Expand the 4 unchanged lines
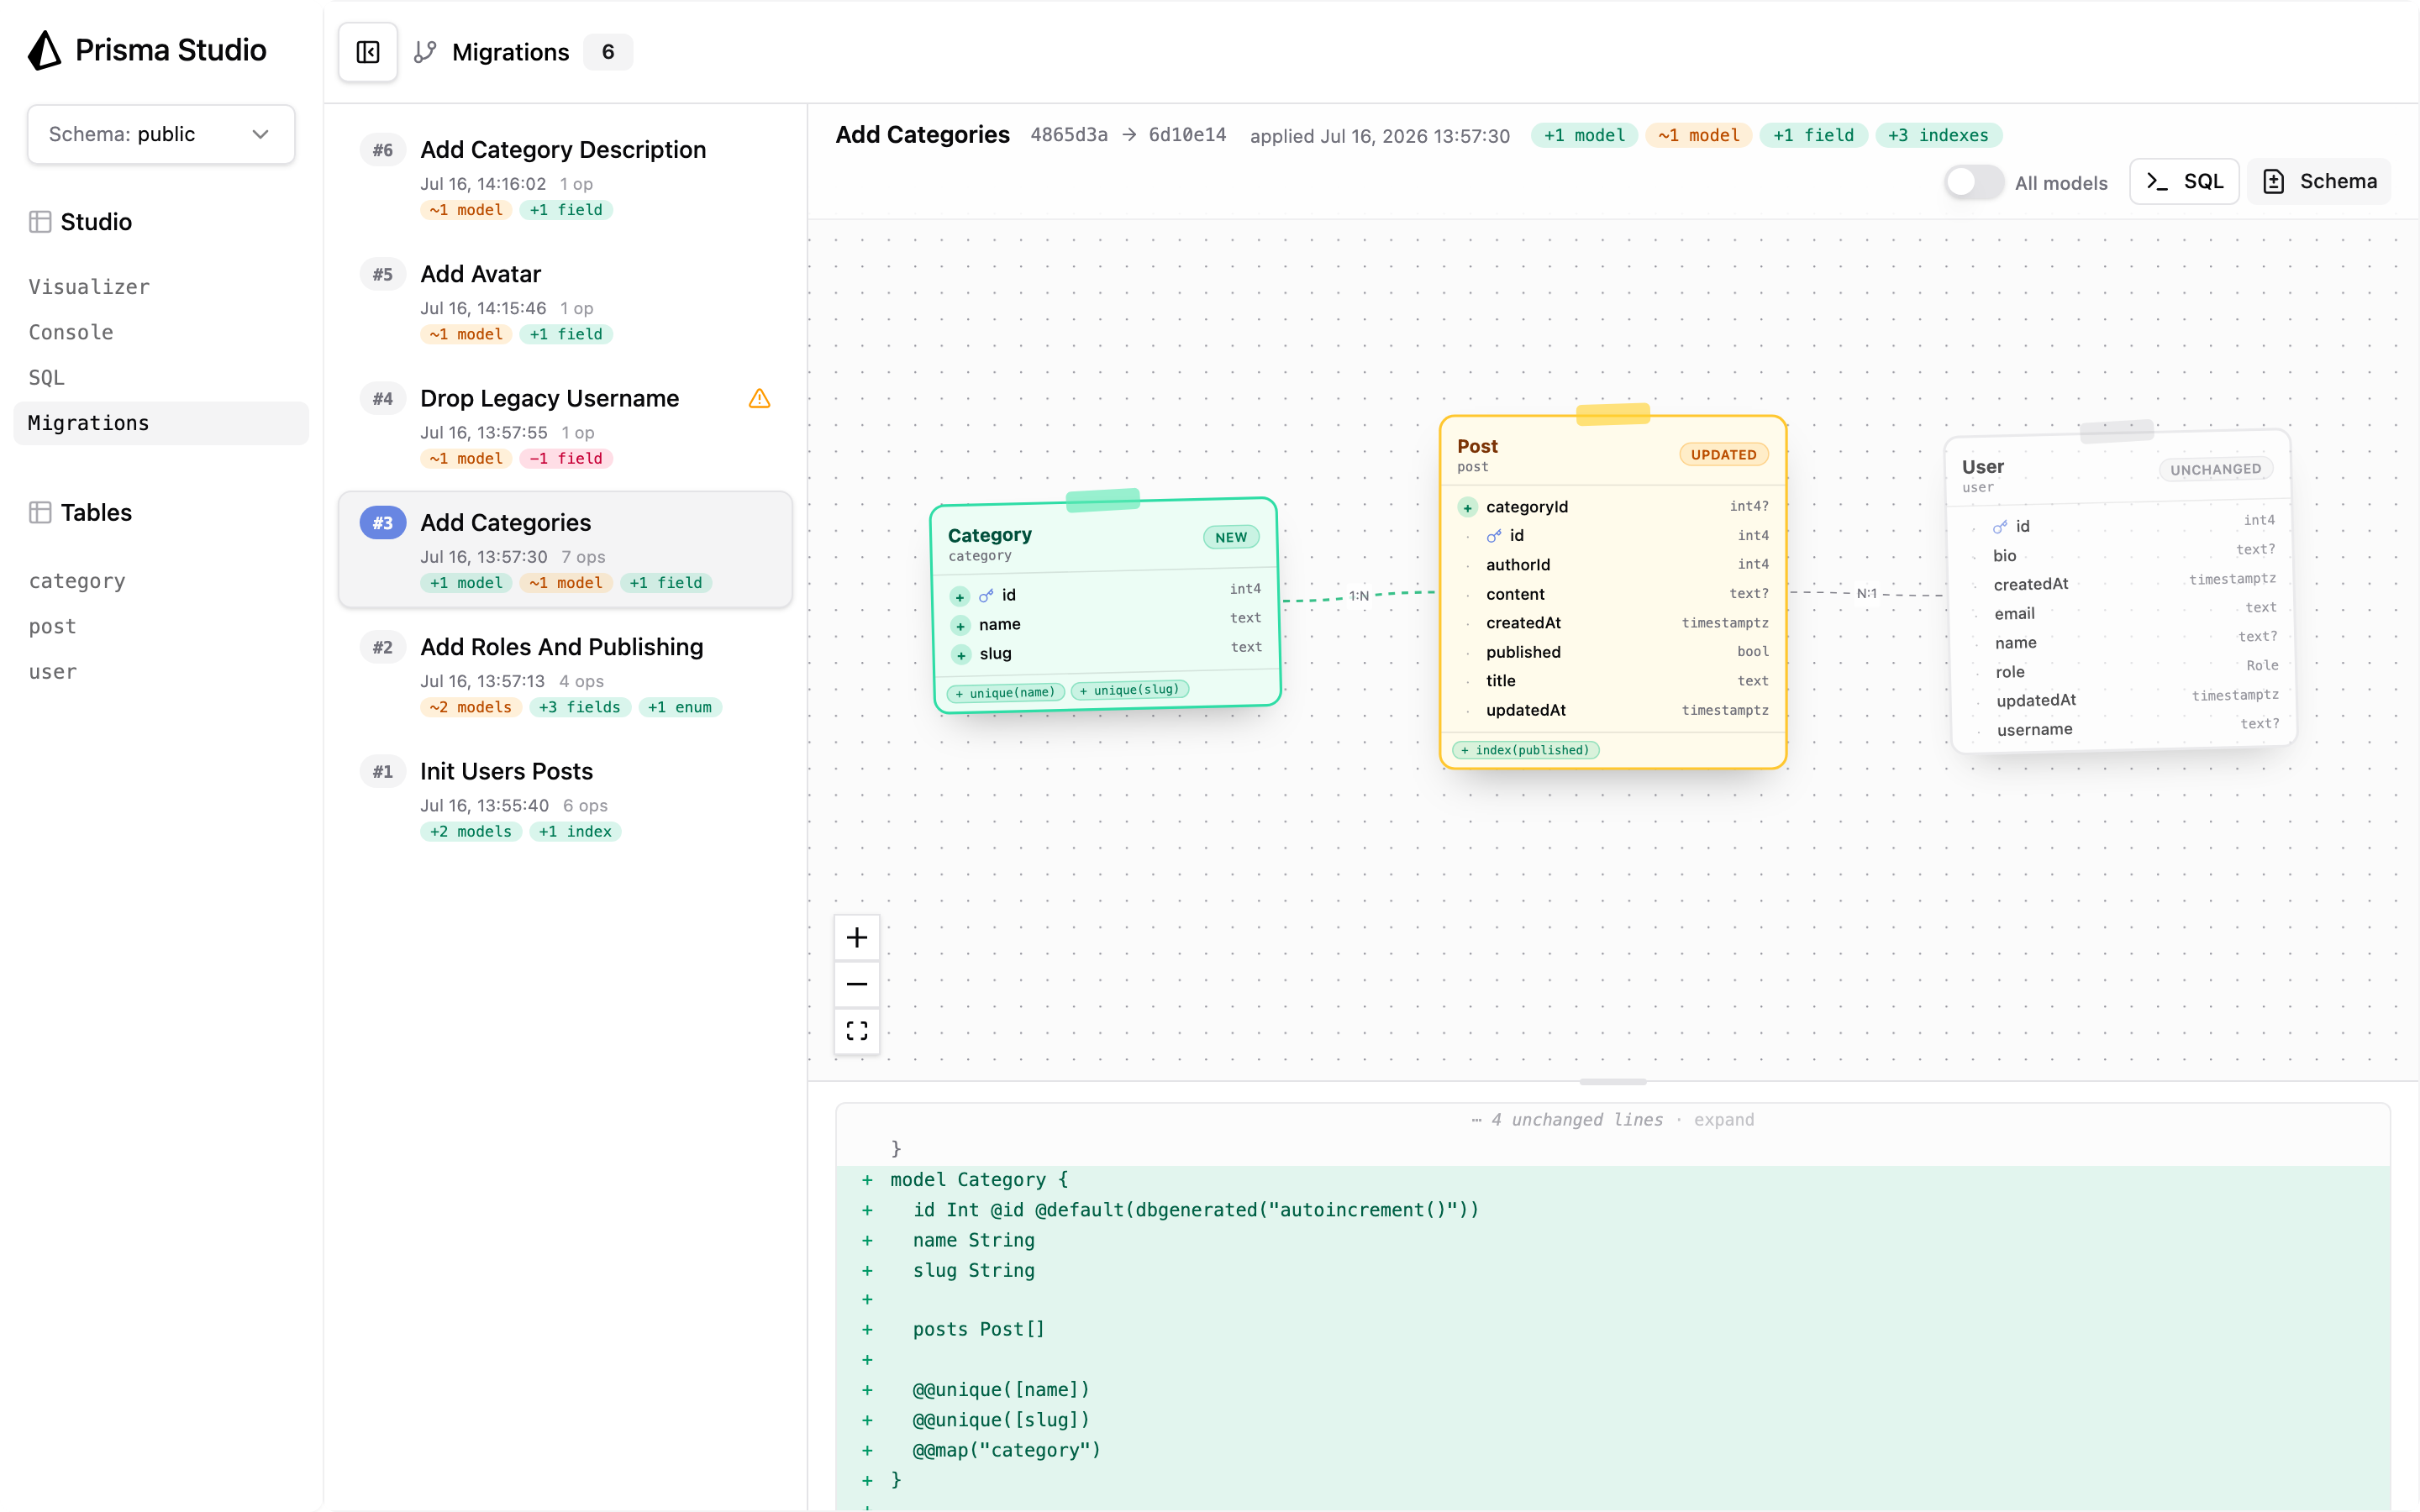This screenshot has width=2420, height=1512. (x=1723, y=1120)
